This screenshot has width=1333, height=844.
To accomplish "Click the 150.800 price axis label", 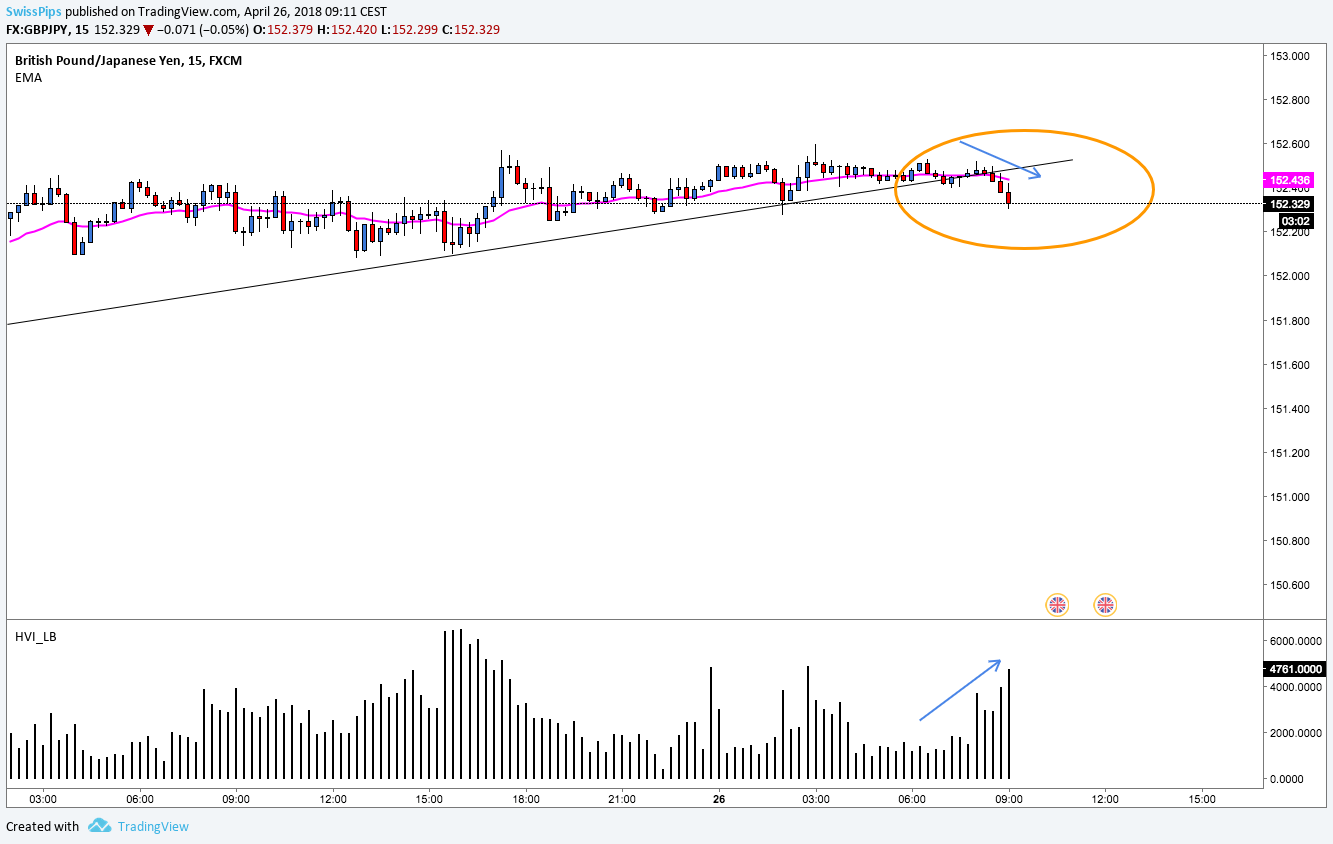I will tap(1290, 541).
